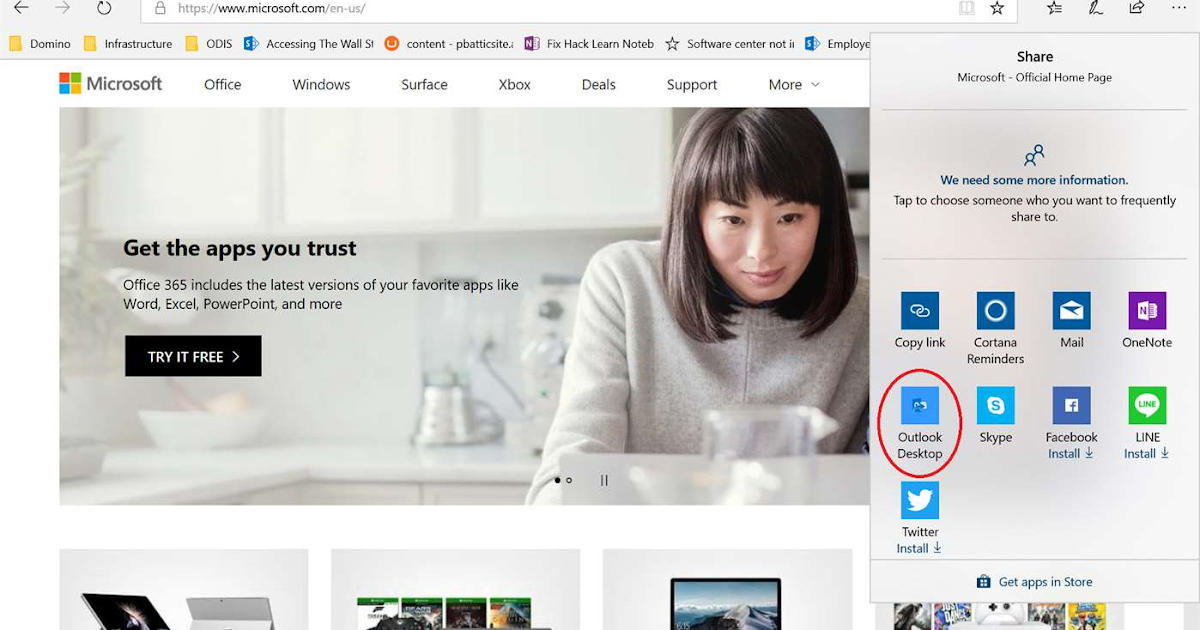The height and width of the screenshot is (630, 1200).
Task: Click the browser Back arrow
Action: point(20,8)
